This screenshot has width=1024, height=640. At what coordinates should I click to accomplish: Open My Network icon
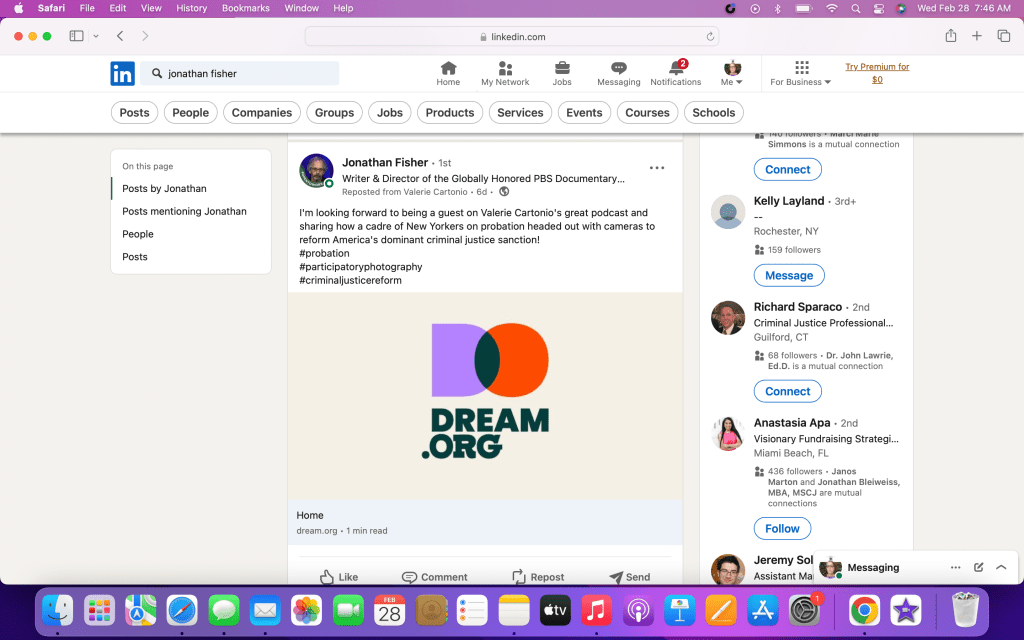505,68
